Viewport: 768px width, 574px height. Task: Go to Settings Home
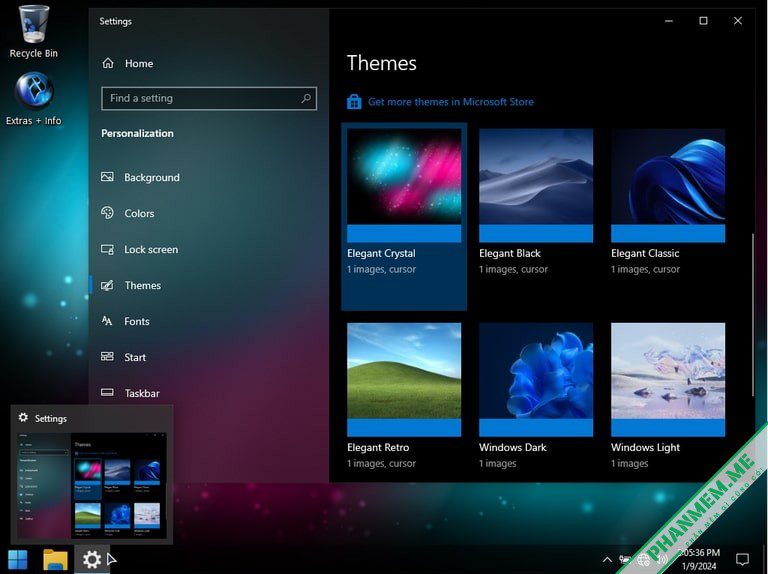point(127,63)
